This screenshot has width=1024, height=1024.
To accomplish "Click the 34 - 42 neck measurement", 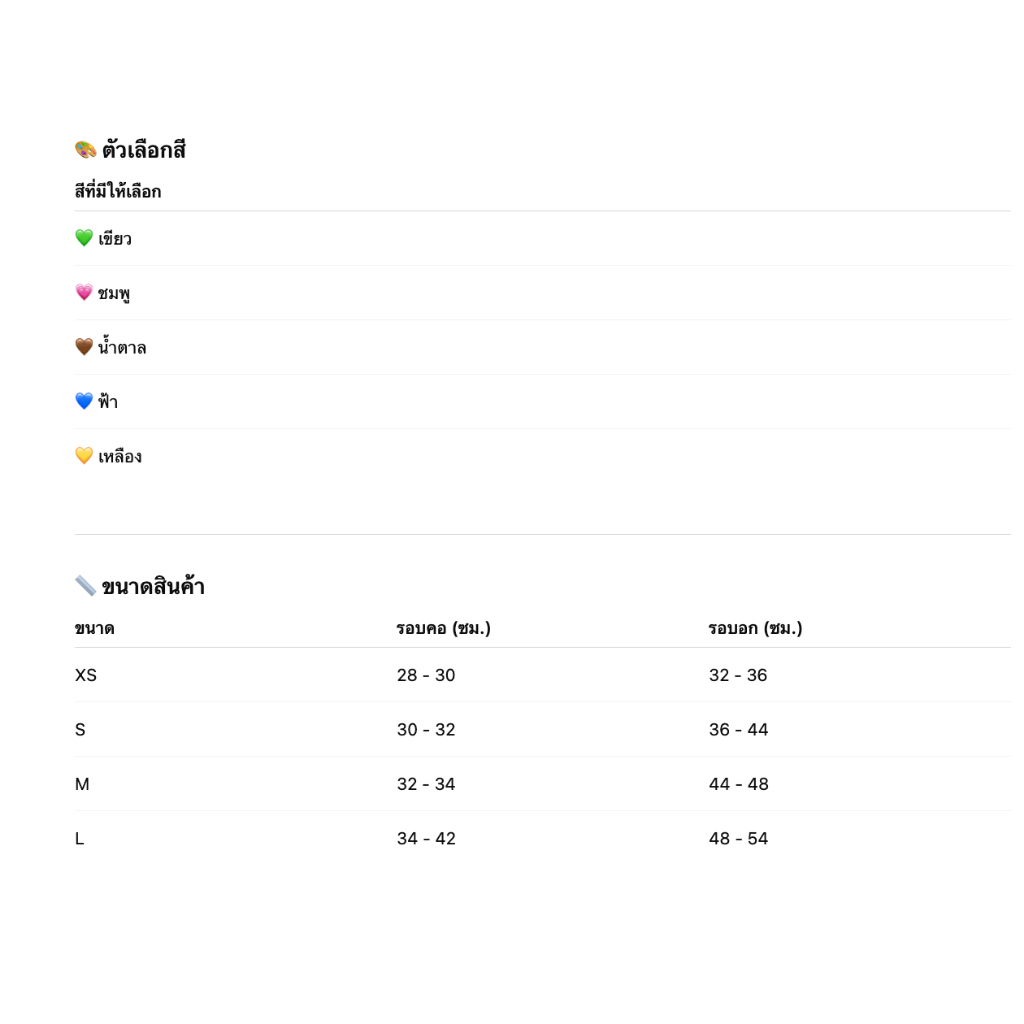I will click(426, 839).
